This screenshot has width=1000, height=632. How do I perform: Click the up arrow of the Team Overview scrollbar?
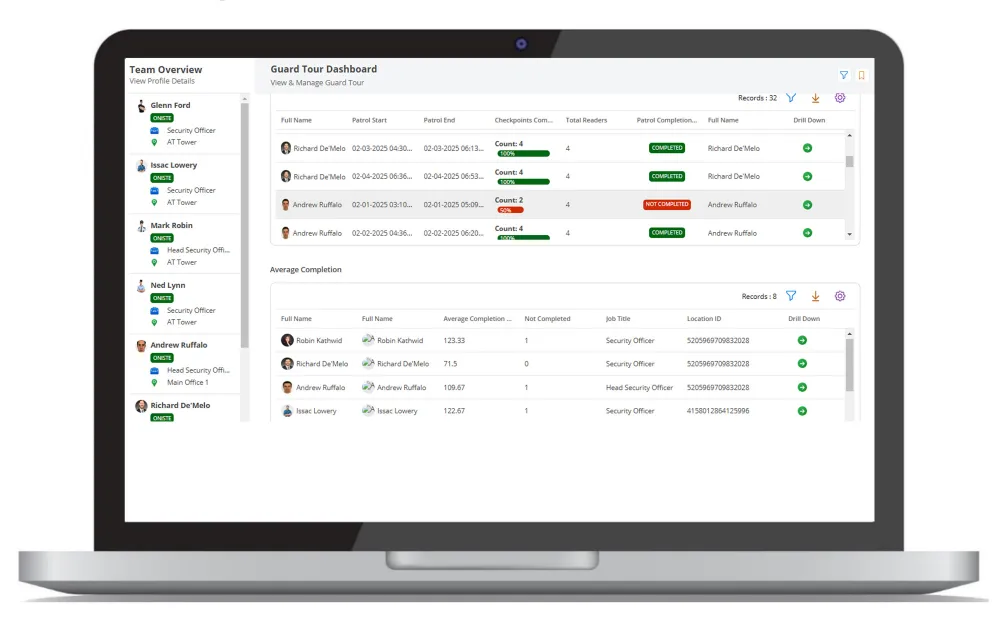pyautogui.click(x=244, y=99)
